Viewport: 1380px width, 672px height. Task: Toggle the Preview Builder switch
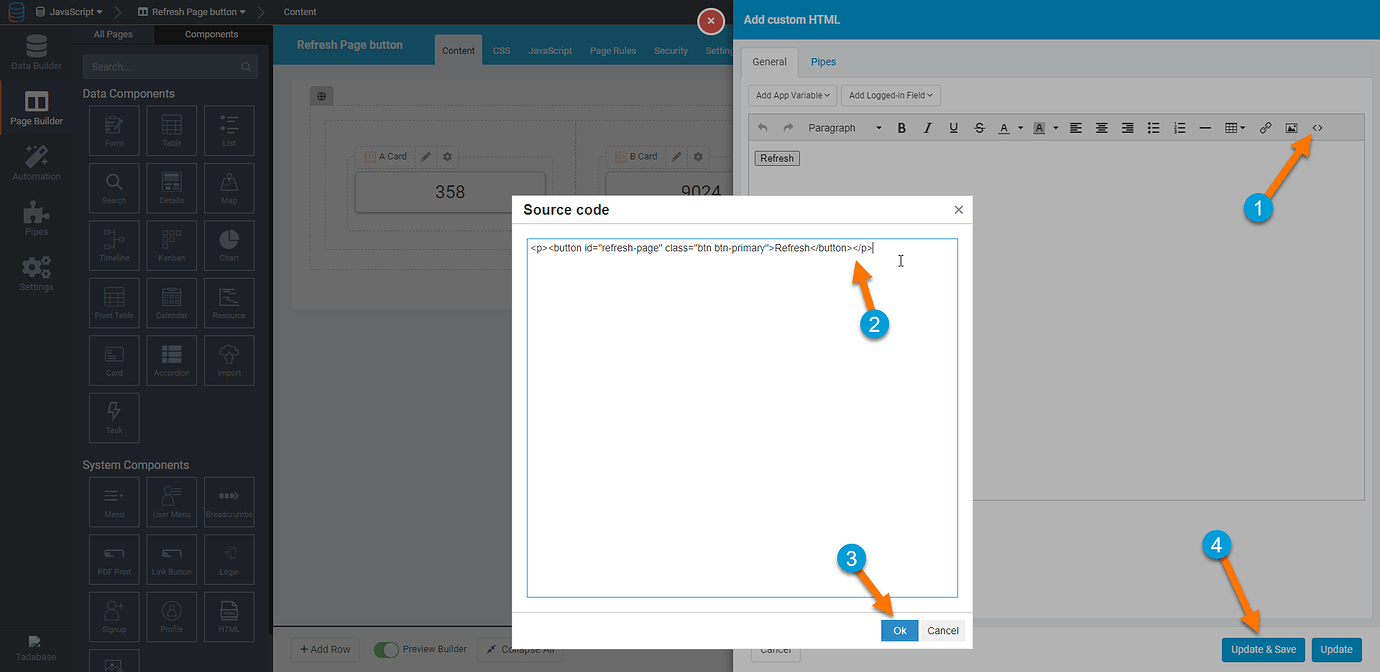coord(386,649)
